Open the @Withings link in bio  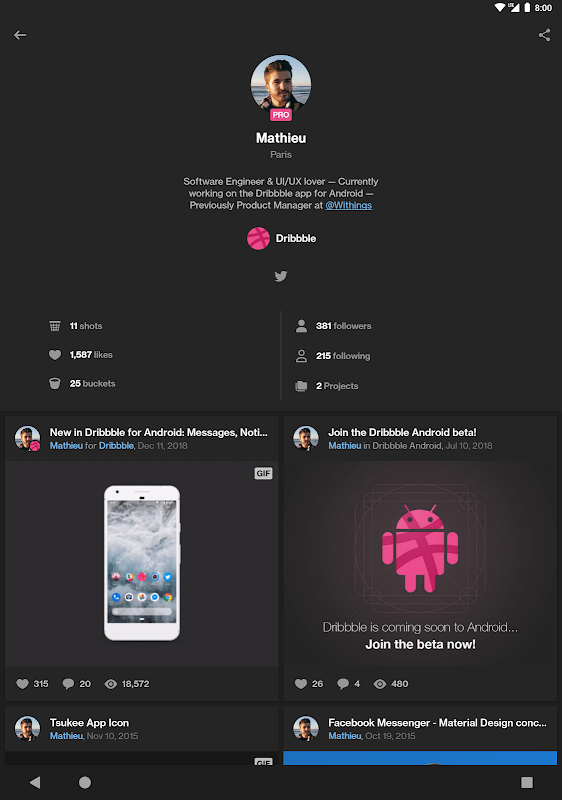pos(349,205)
